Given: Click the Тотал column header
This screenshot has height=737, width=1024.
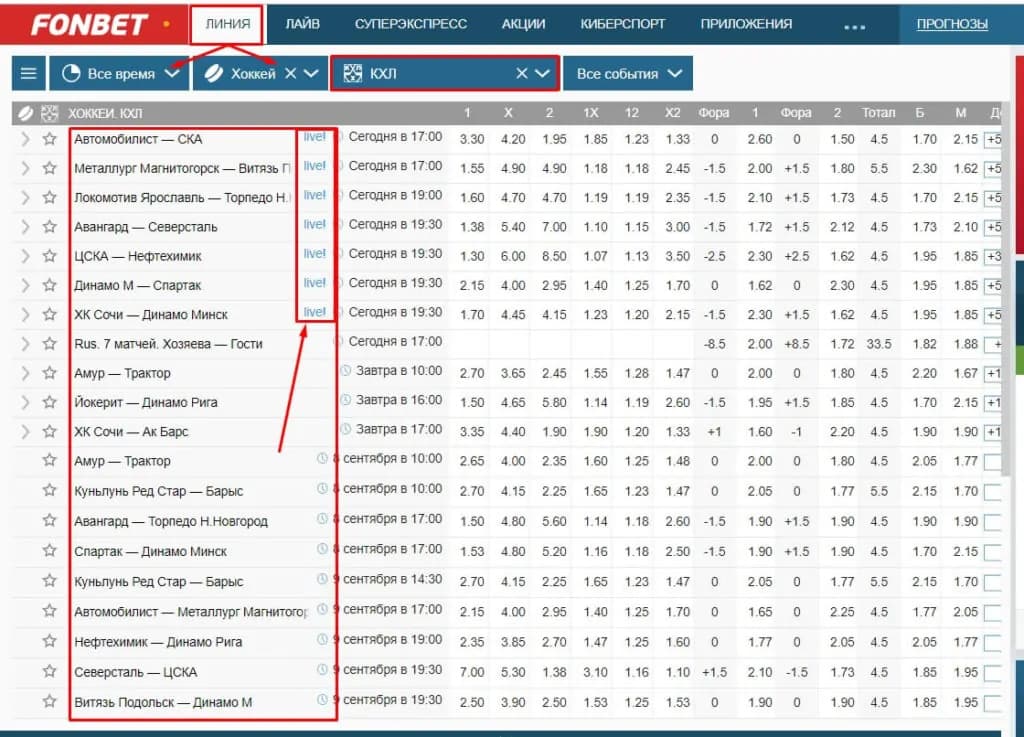Looking at the screenshot, I should pos(878,112).
